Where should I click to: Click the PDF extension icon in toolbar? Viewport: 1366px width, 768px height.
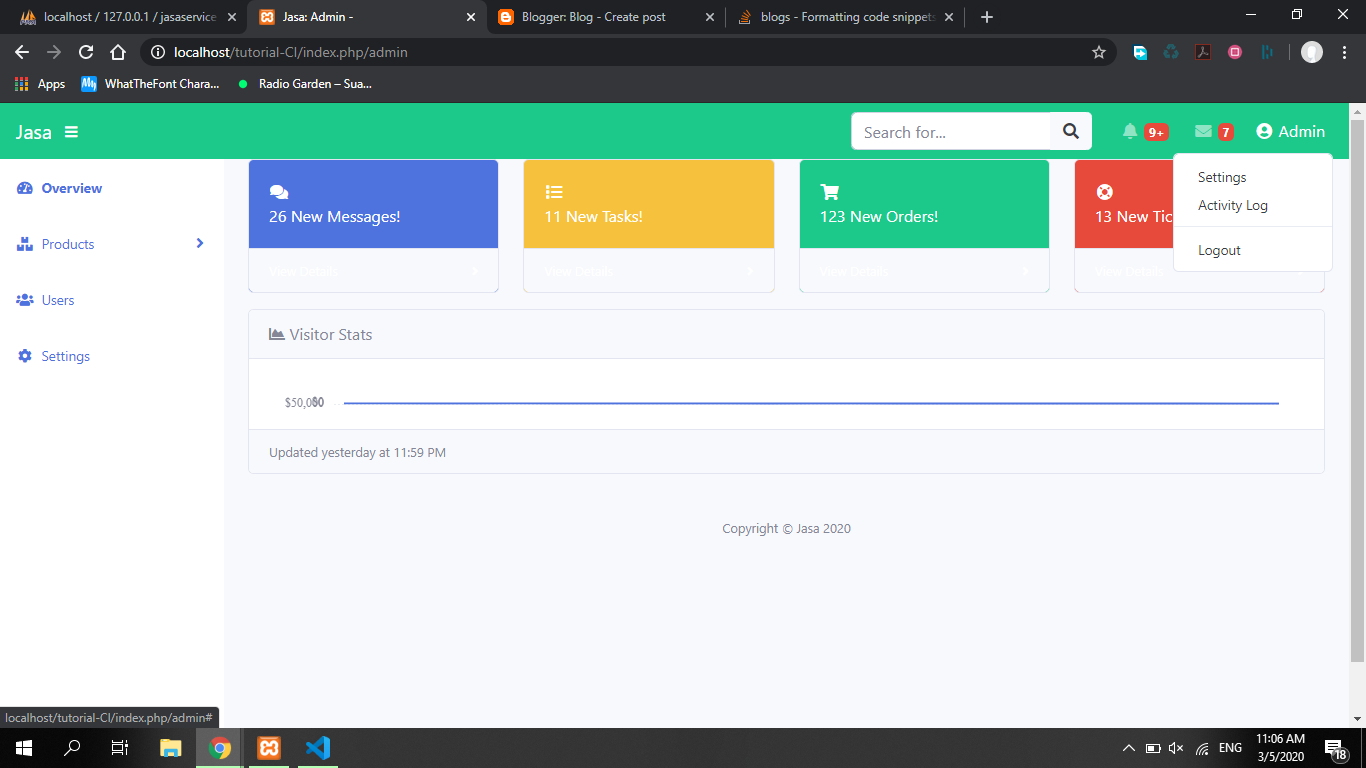[x=1203, y=52]
